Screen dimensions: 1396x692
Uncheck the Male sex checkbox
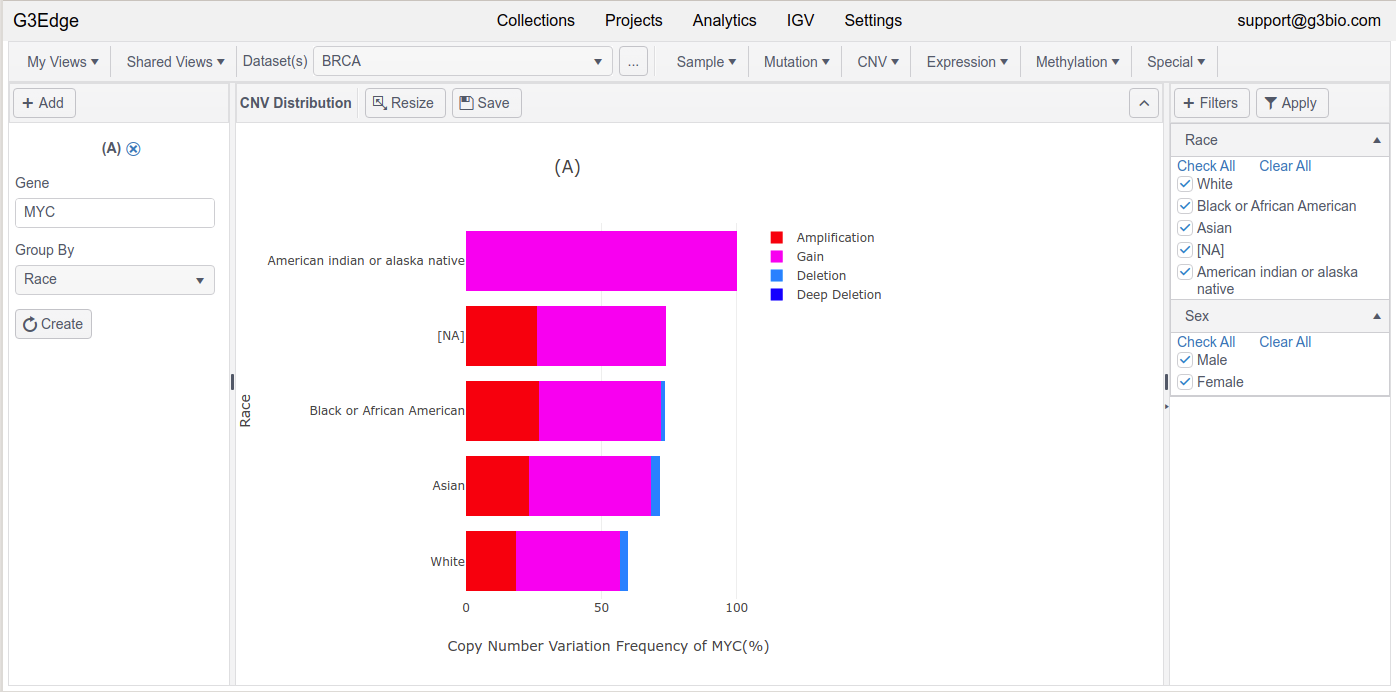pos(1185,360)
